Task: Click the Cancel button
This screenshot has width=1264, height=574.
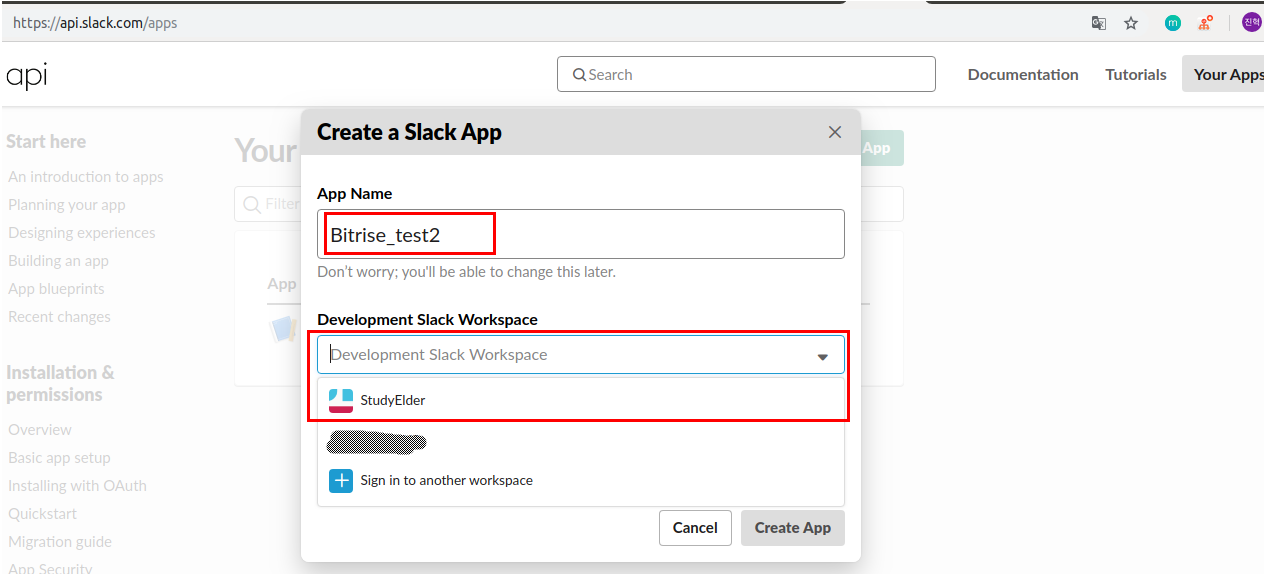Action: (x=695, y=528)
